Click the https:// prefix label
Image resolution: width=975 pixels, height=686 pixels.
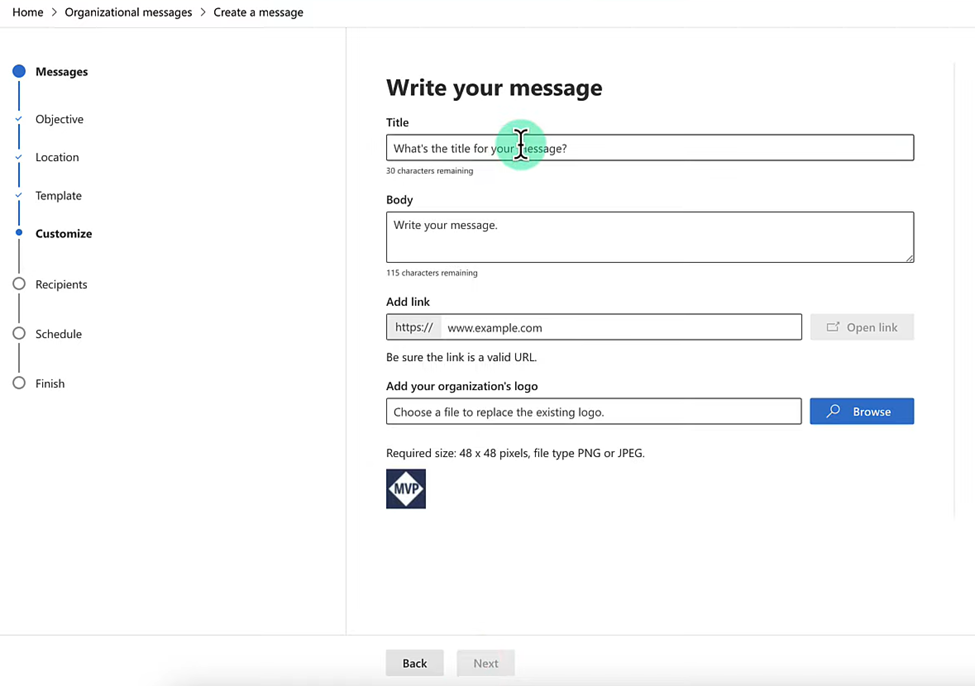414,327
